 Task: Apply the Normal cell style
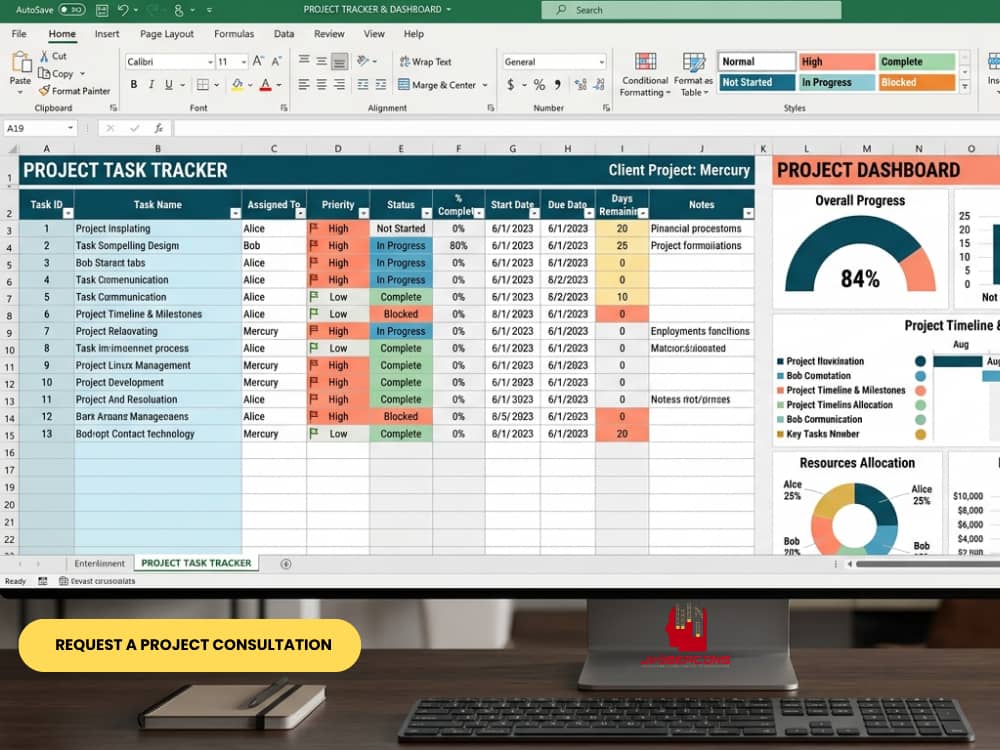(756, 61)
